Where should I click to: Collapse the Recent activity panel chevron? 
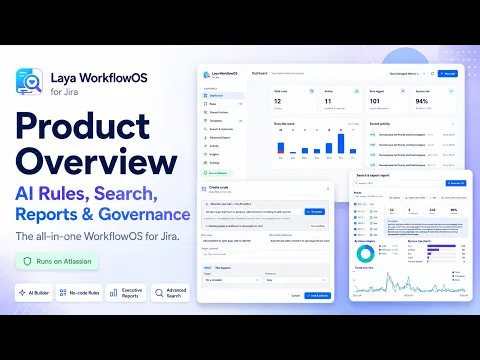coord(453,124)
